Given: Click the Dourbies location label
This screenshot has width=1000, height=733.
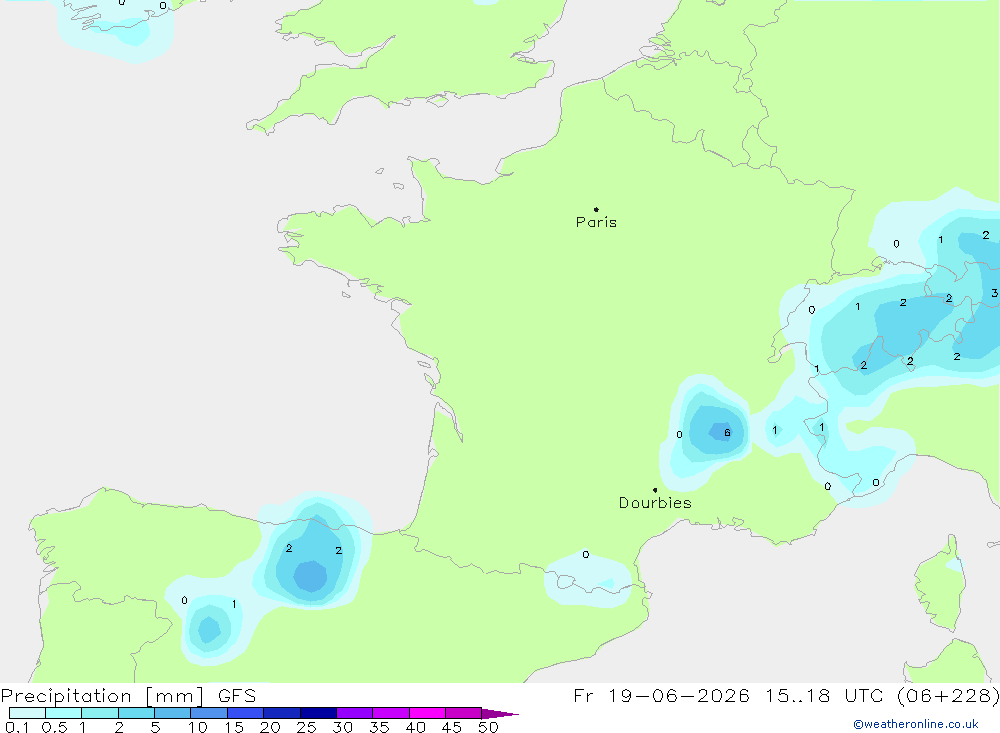Looking at the screenshot, I should point(655,503).
